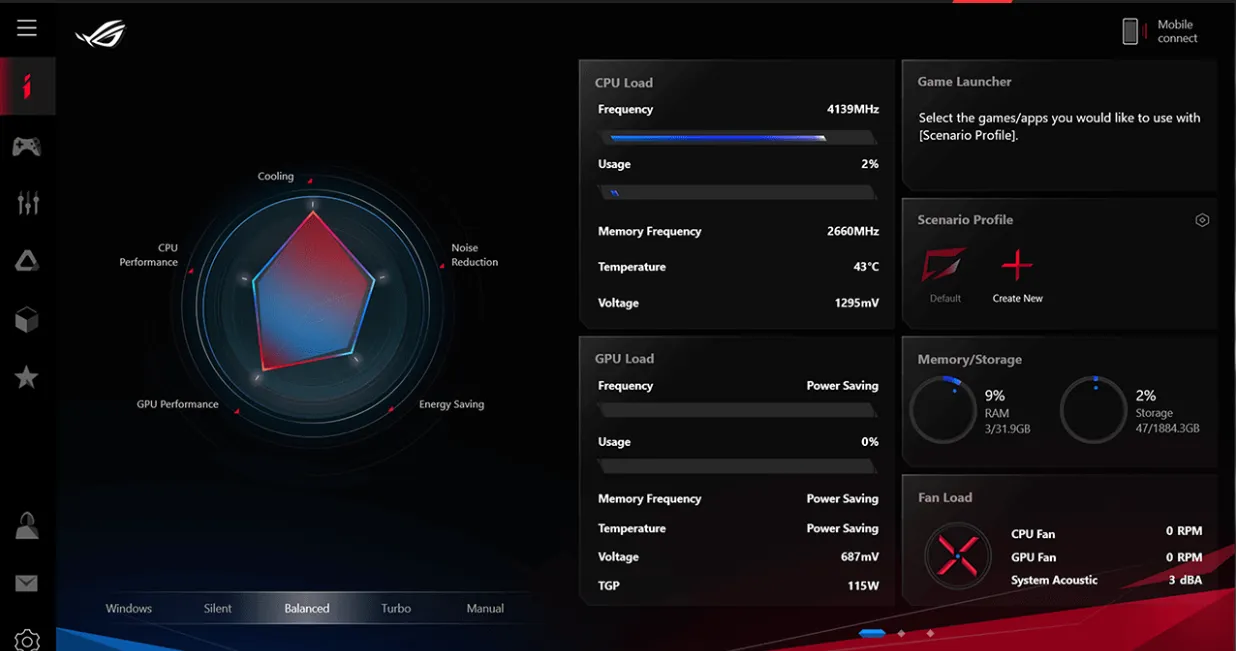The width and height of the screenshot is (1236, 651).
Task: Click the GPU Fan 0 RPM value
Action: pyautogui.click(x=1184, y=557)
